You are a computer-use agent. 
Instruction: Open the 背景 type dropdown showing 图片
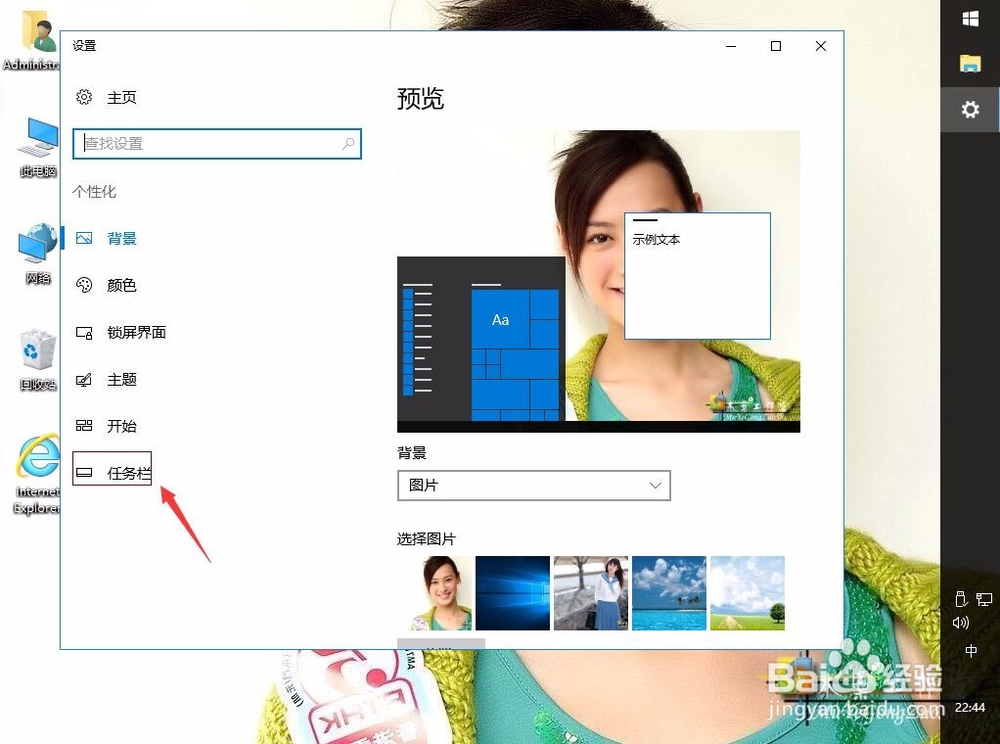click(534, 485)
